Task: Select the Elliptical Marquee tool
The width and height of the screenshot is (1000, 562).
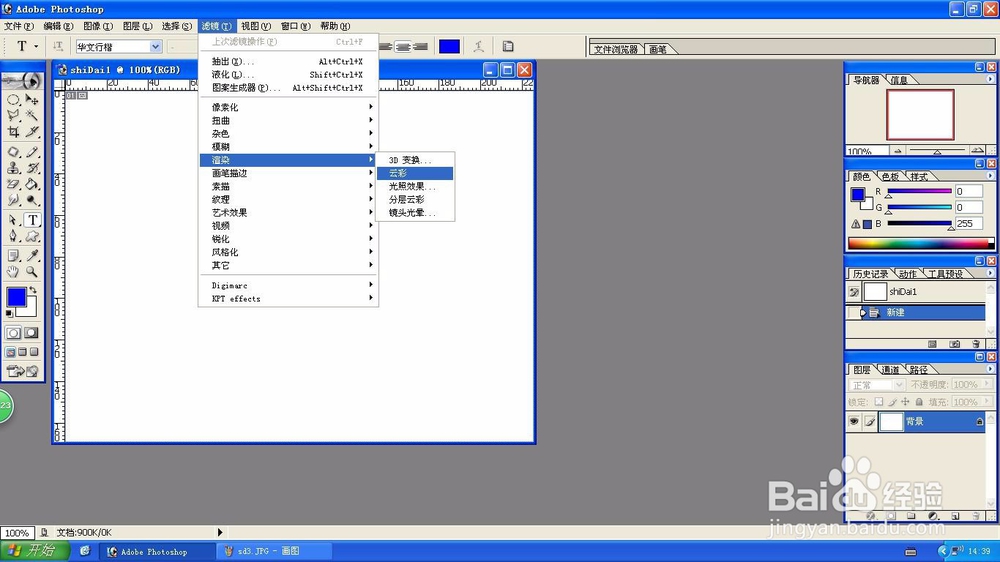Action: tap(13, 100)
